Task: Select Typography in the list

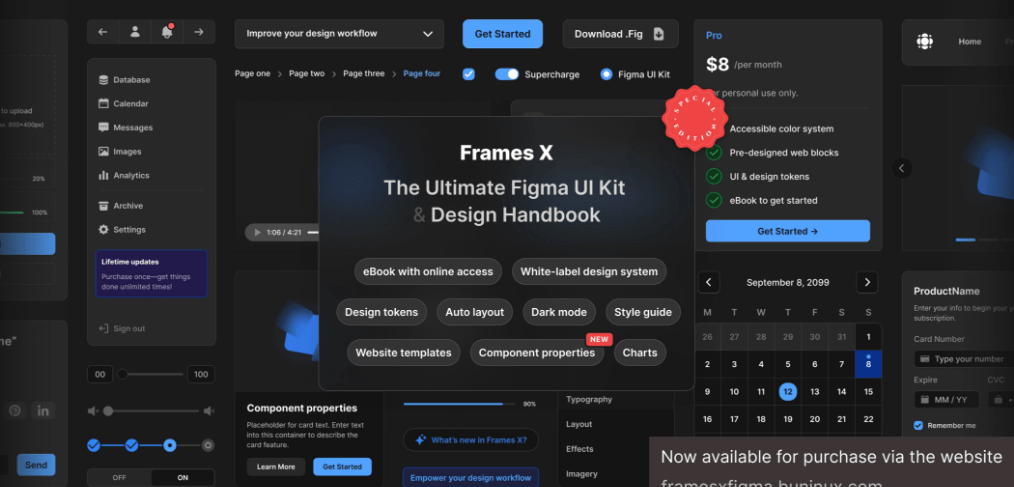Action: (x=589, y=400)
